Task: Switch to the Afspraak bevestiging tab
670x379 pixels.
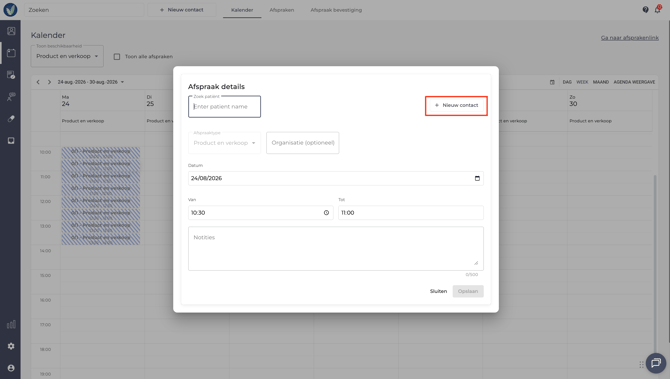Action: (x=336, y=10)
